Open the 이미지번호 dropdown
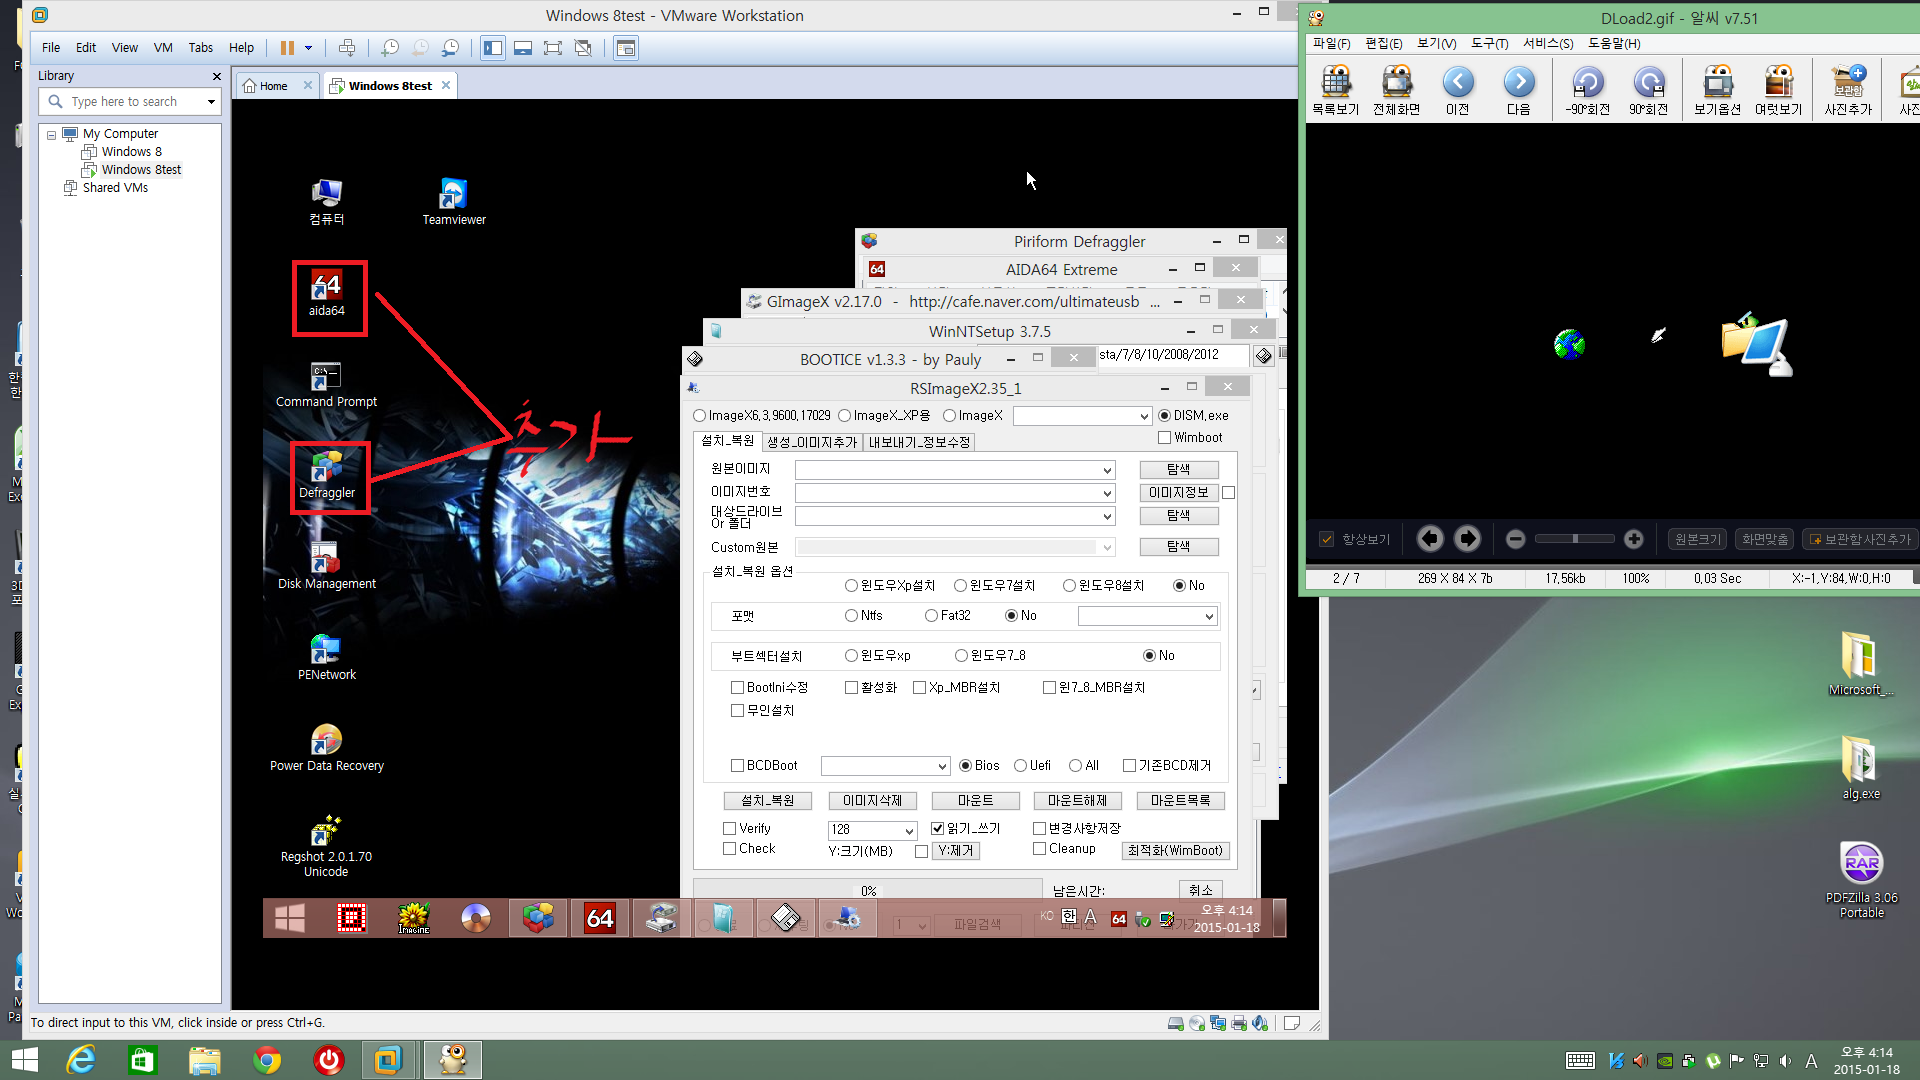 point(1107,493)
